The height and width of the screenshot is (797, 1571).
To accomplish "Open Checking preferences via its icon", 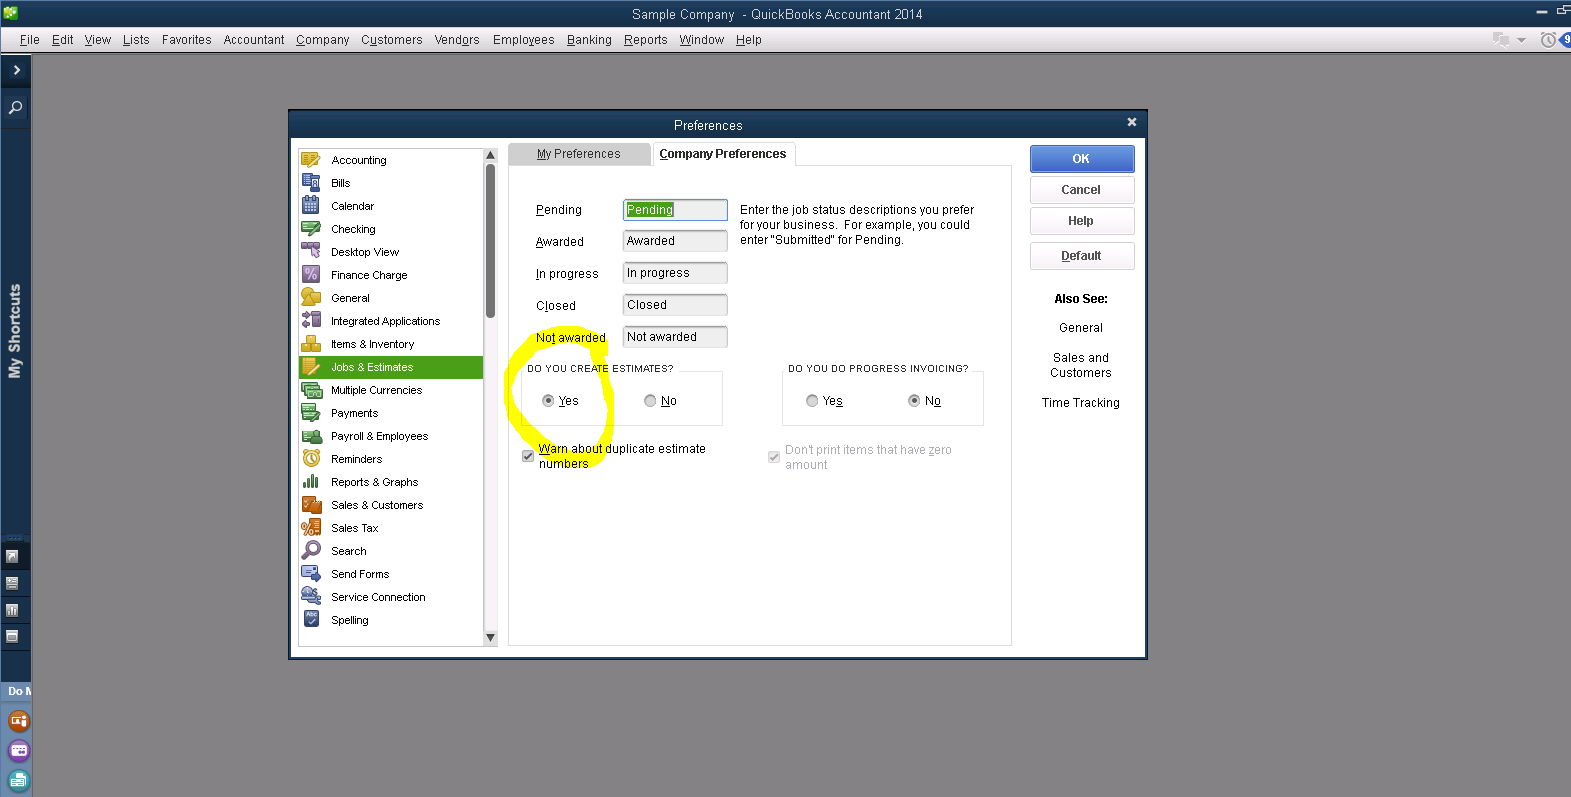I will [x=311, y=229].
